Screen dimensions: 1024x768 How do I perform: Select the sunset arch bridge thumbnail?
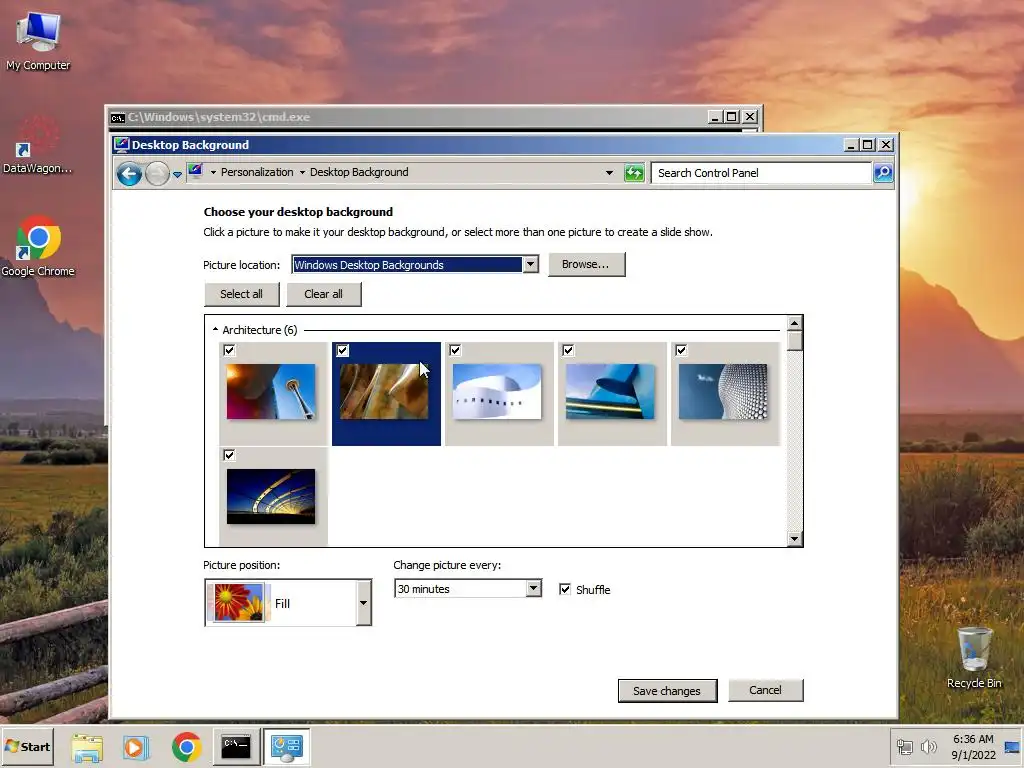271,496
